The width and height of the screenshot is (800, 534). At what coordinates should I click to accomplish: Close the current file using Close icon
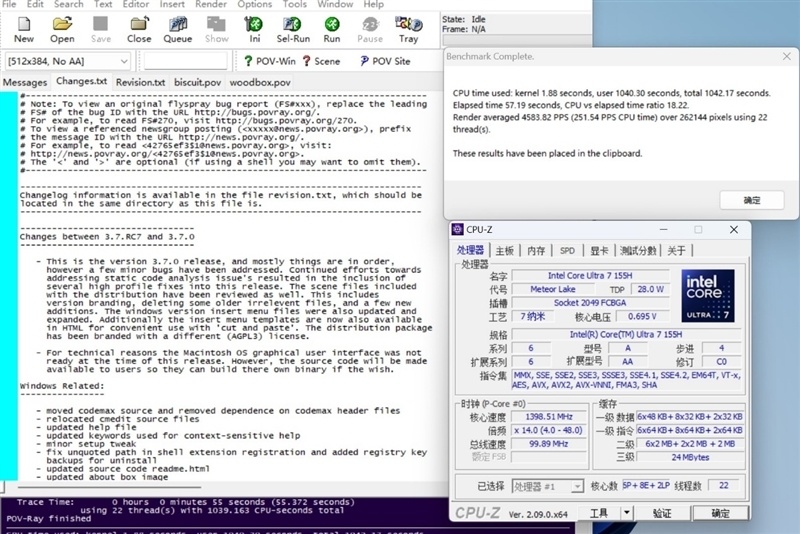[139, 28]
